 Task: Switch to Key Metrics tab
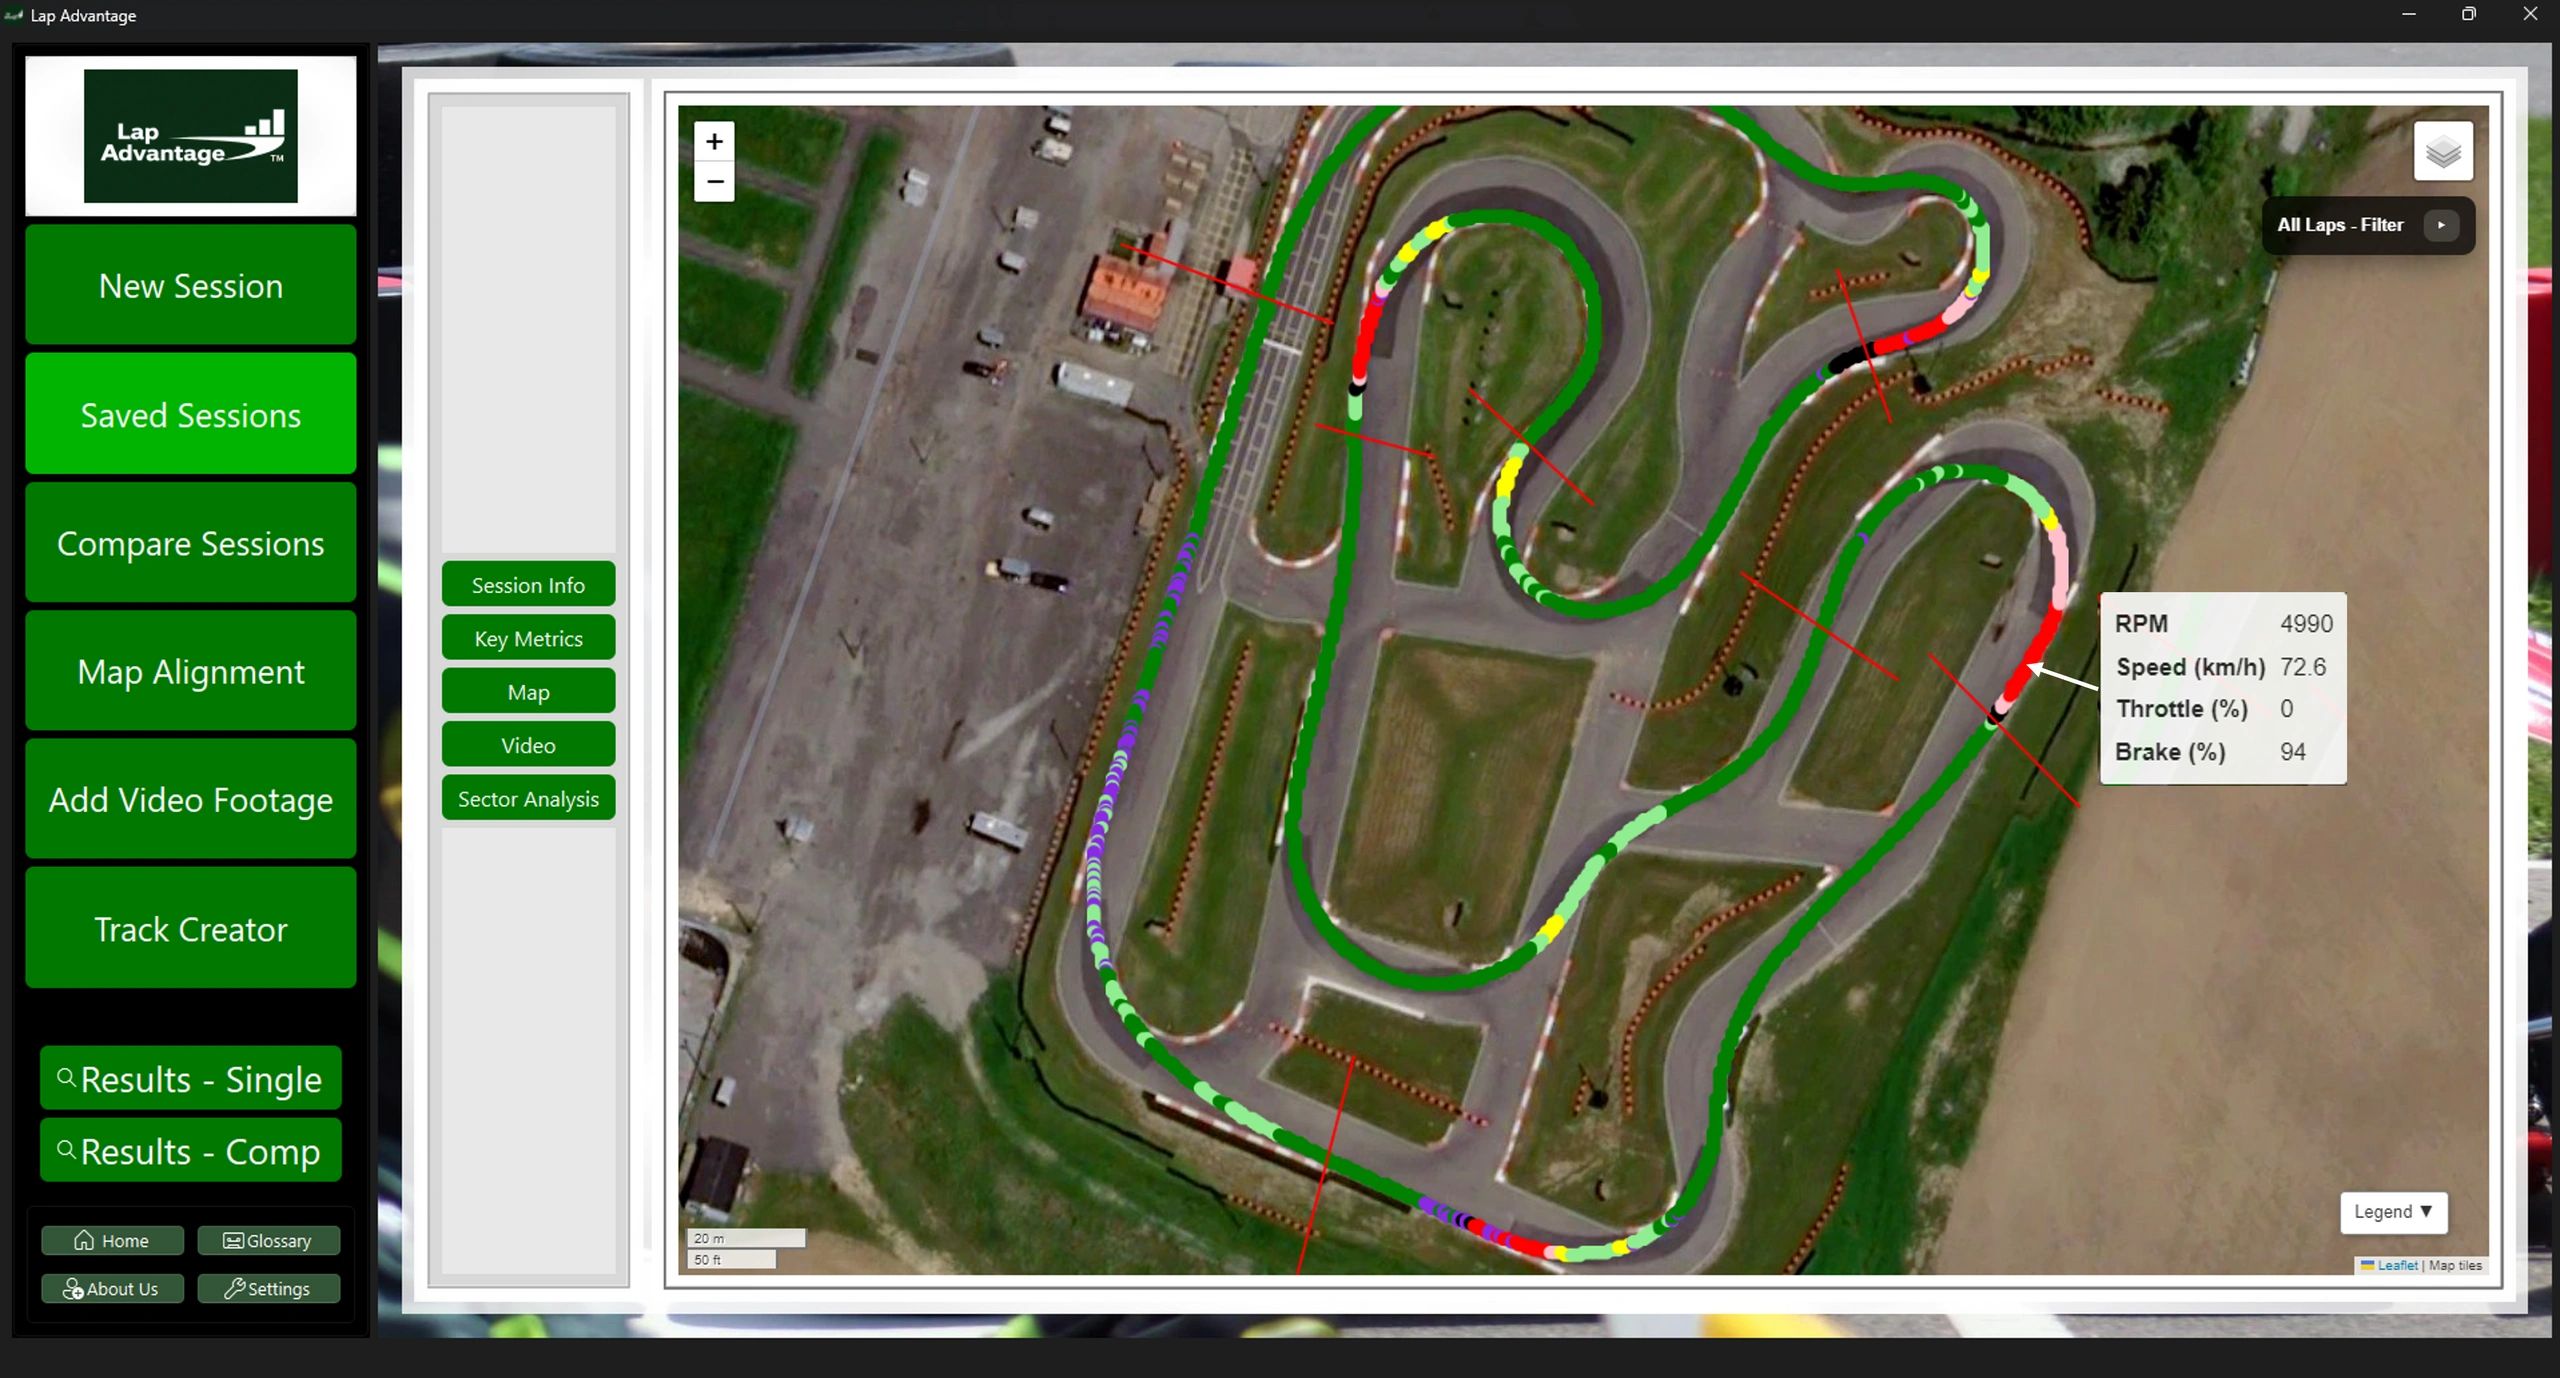point(528,638)
